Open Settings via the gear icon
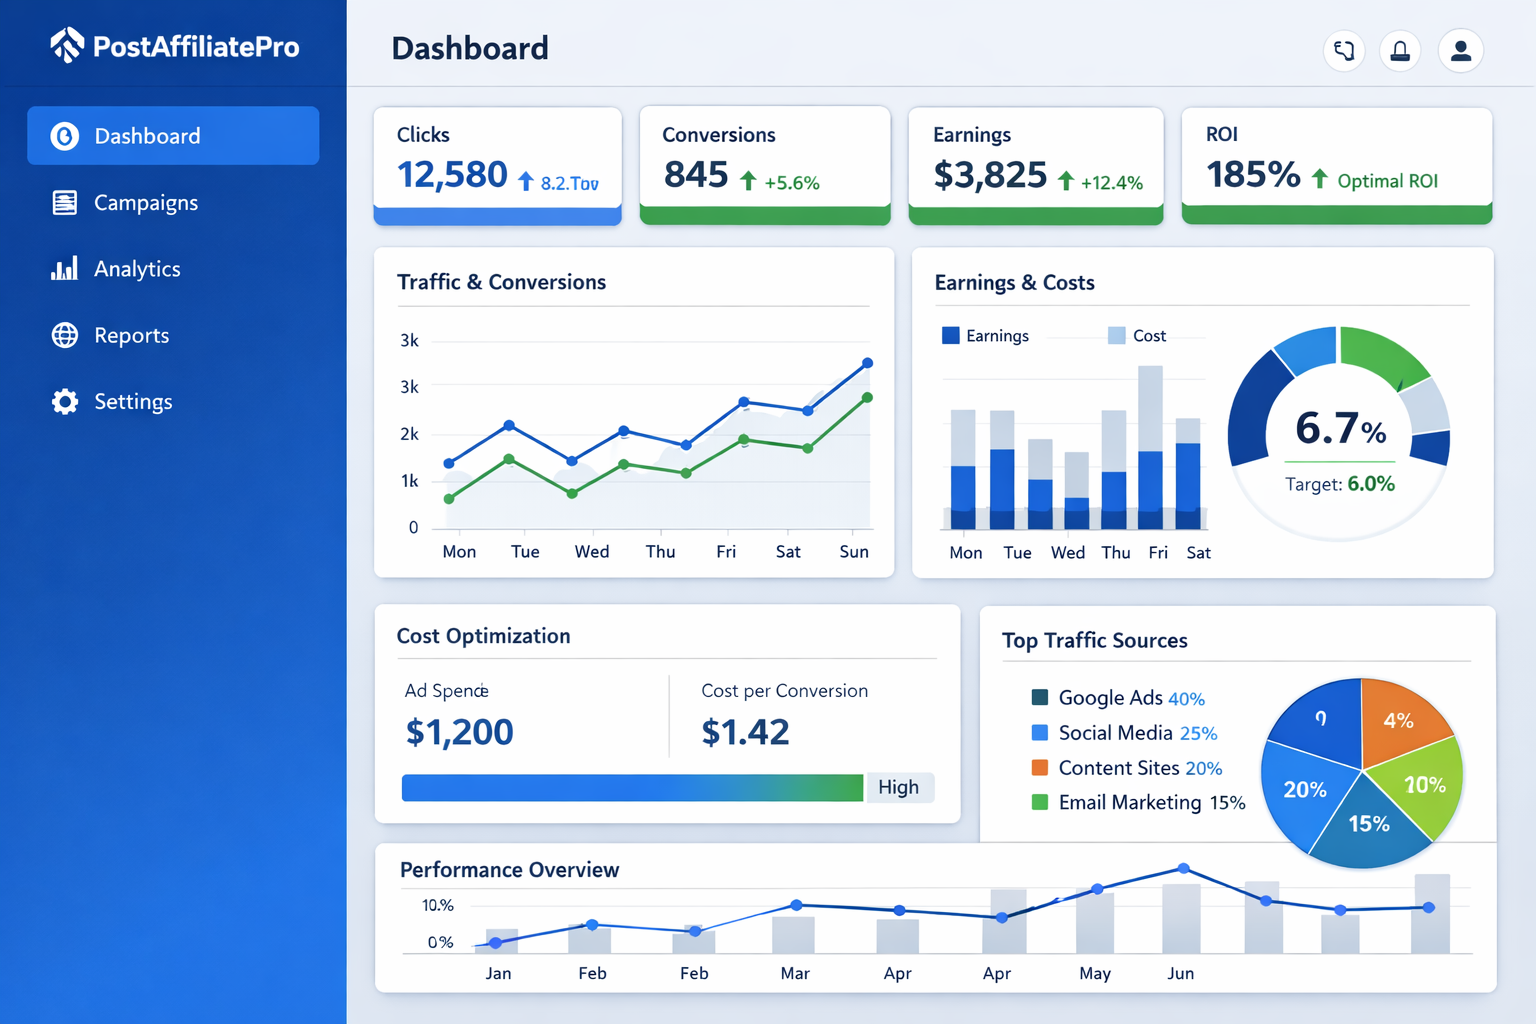1536x1024 pixels. 64,401
